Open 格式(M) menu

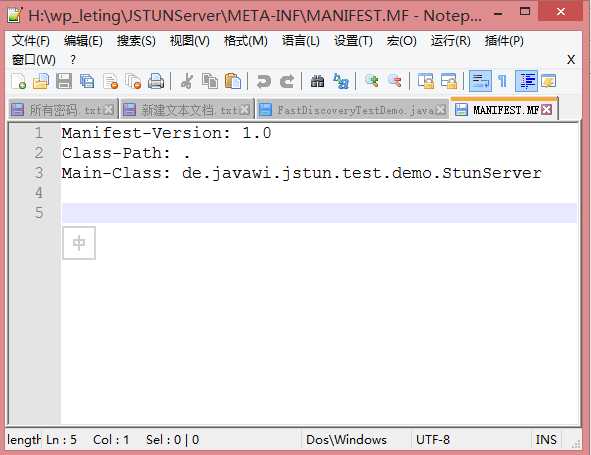(245, 41)
